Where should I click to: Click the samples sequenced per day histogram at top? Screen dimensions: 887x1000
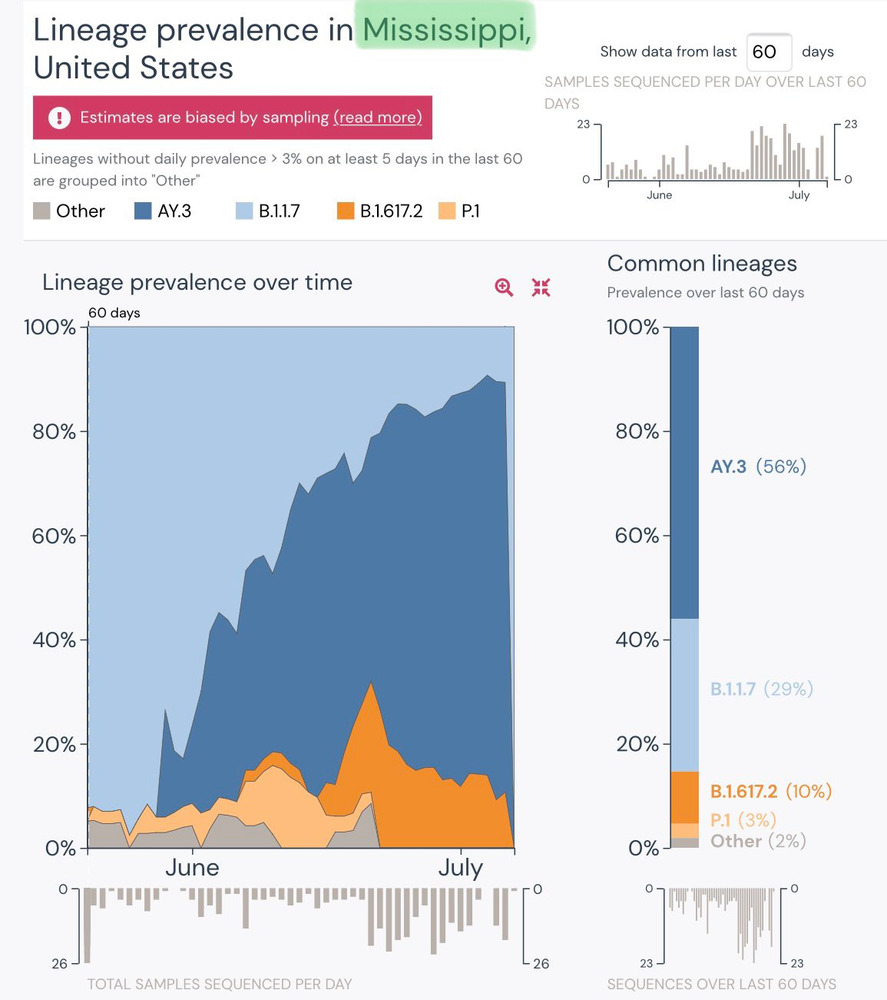(716, 153)
